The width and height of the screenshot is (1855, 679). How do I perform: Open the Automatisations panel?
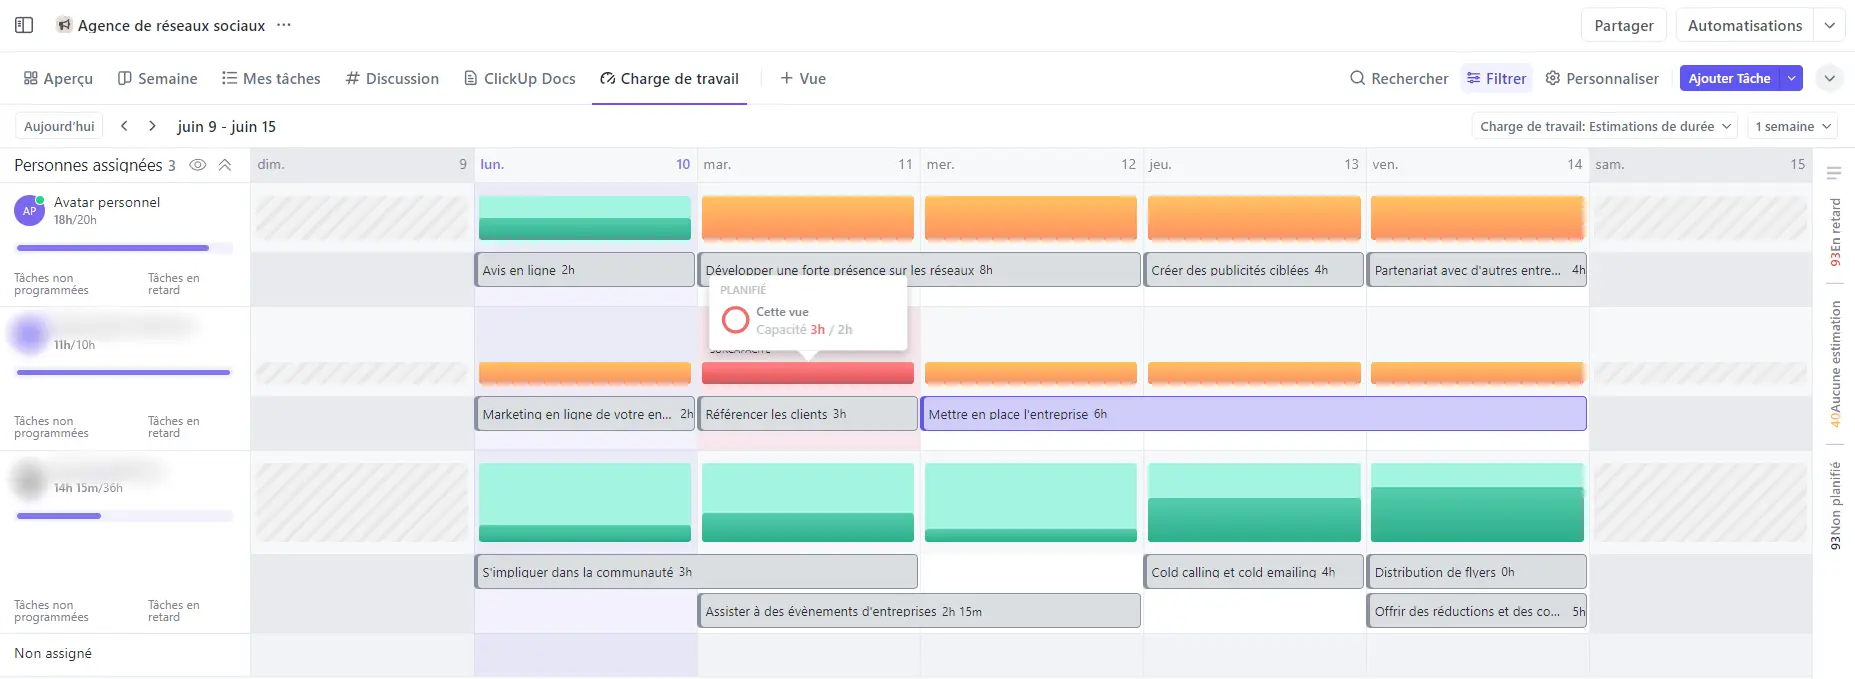click(1745, 25)
